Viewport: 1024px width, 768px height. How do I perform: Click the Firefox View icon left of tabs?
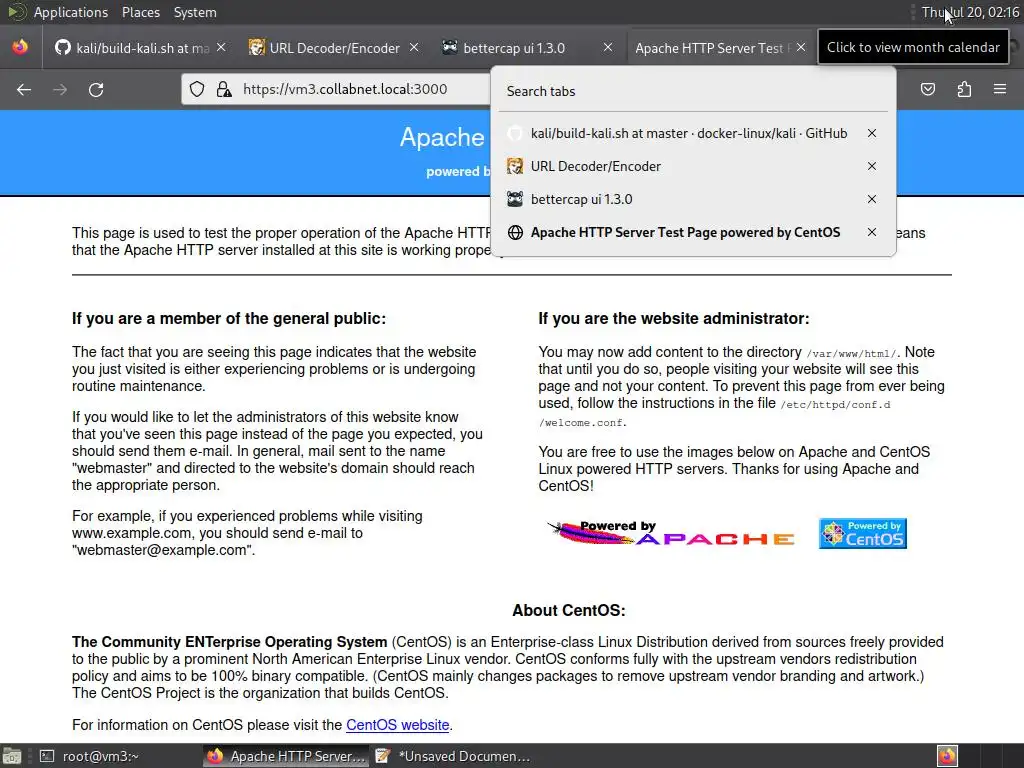(x=20, y=48)
